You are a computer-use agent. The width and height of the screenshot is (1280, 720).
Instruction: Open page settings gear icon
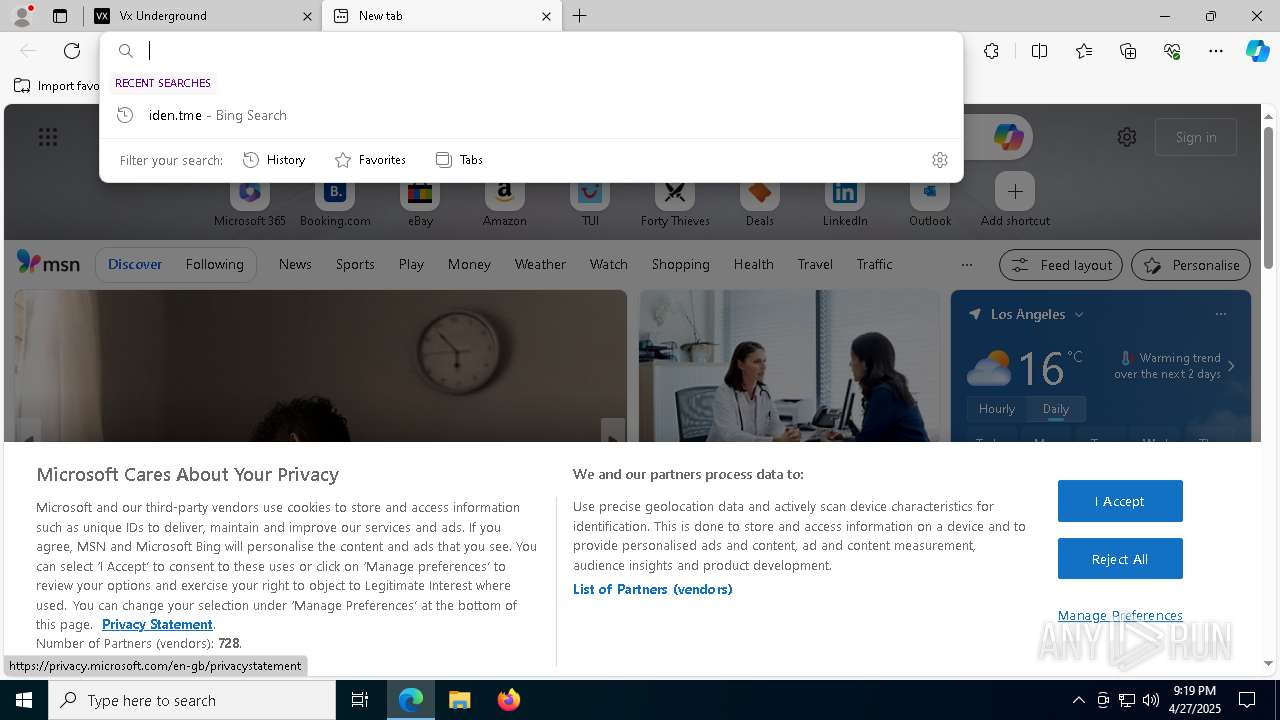pyautogui.click(x=1127, y=137)
